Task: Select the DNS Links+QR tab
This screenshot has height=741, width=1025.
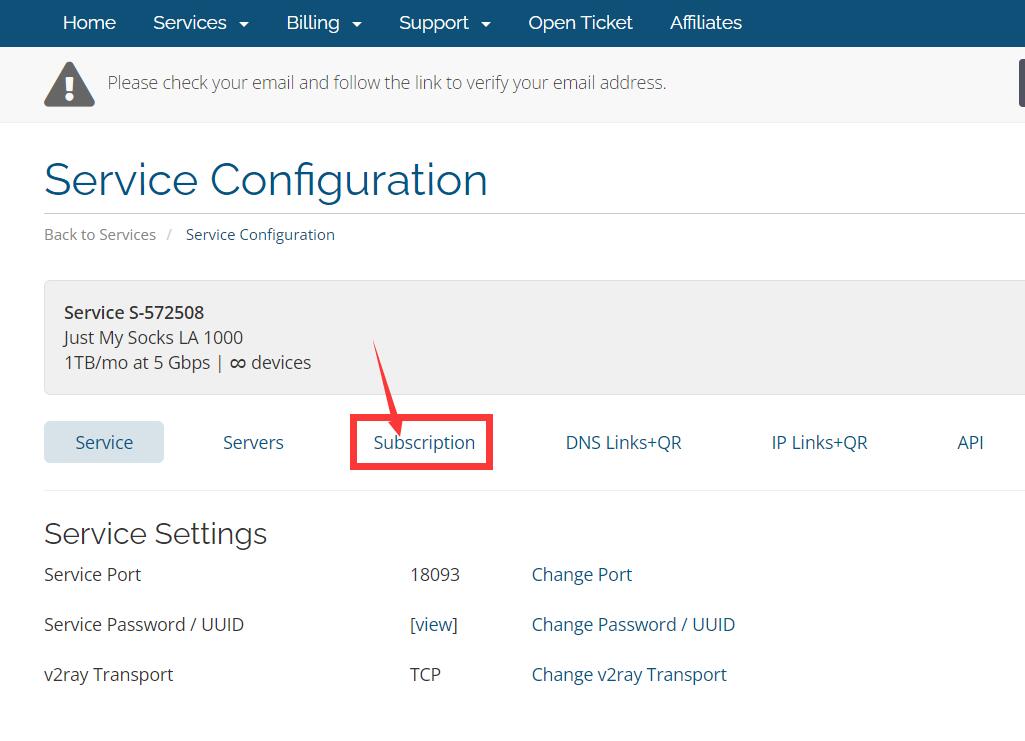Action: [623, 442]
